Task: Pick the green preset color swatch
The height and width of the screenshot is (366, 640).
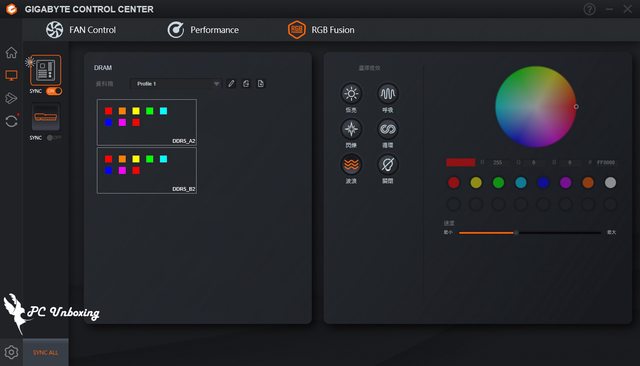Action: click(498, 182)
